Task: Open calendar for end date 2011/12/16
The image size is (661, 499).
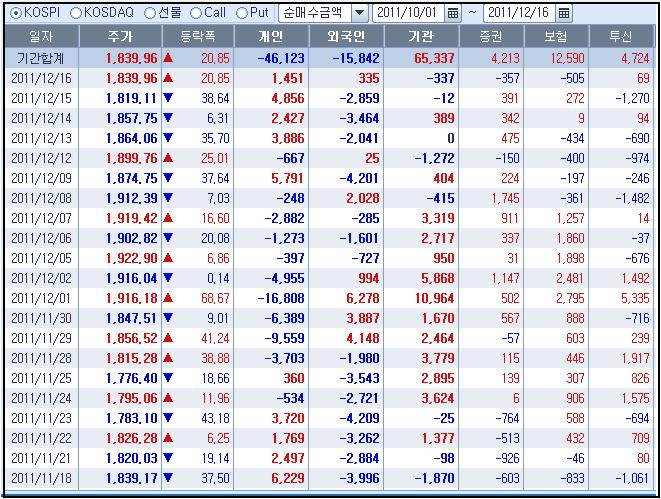Action: click(x=564, y=13)
